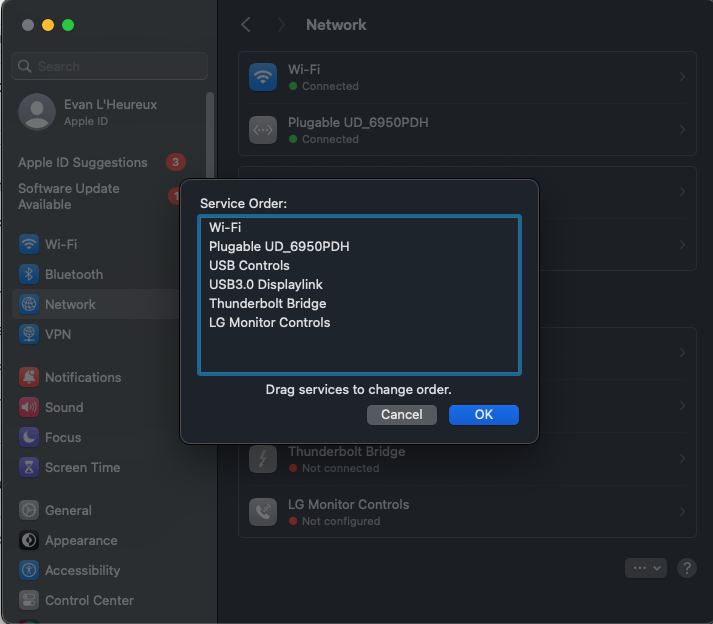Confirm service order with OK button
Image resolution: width=713 pixels, height=624 pixels.
pyautogui.click(x=483, y=414)
